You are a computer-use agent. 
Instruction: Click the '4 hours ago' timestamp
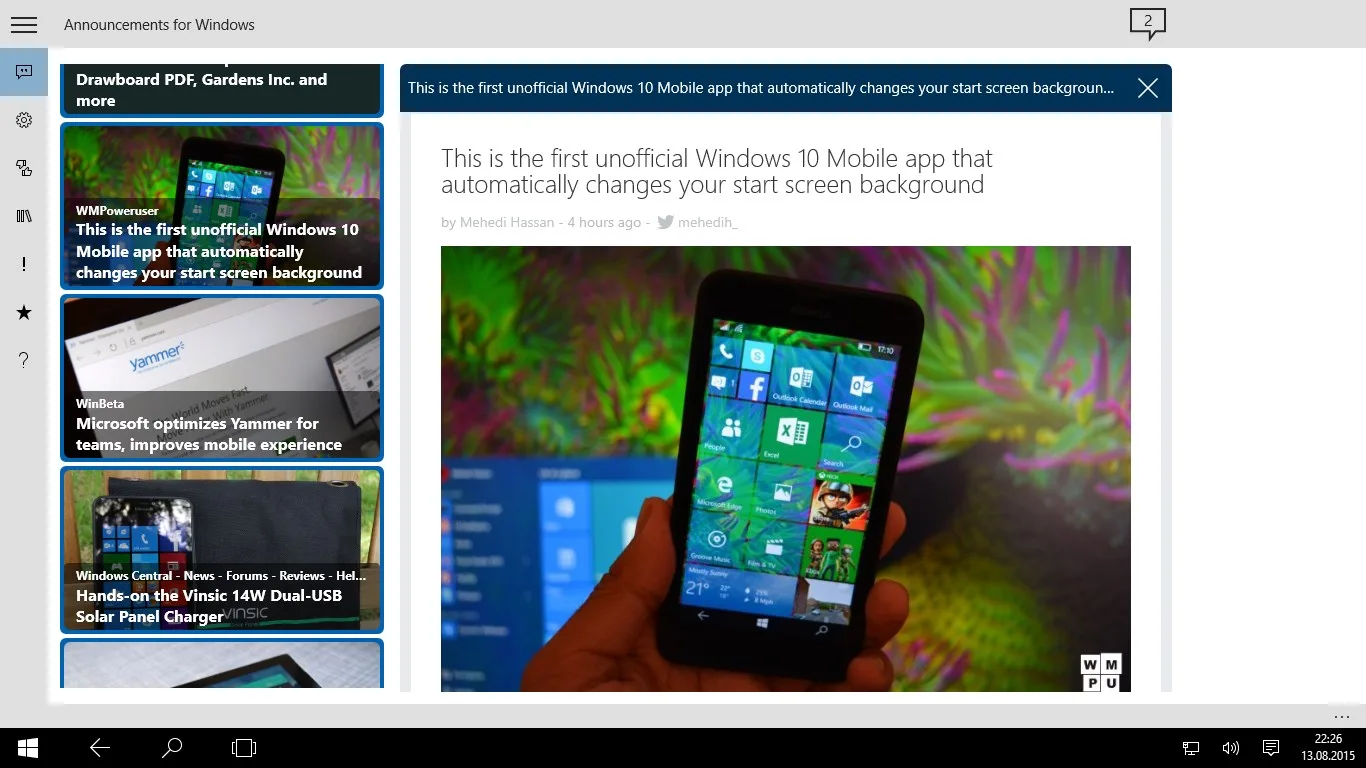pos(604,222)
